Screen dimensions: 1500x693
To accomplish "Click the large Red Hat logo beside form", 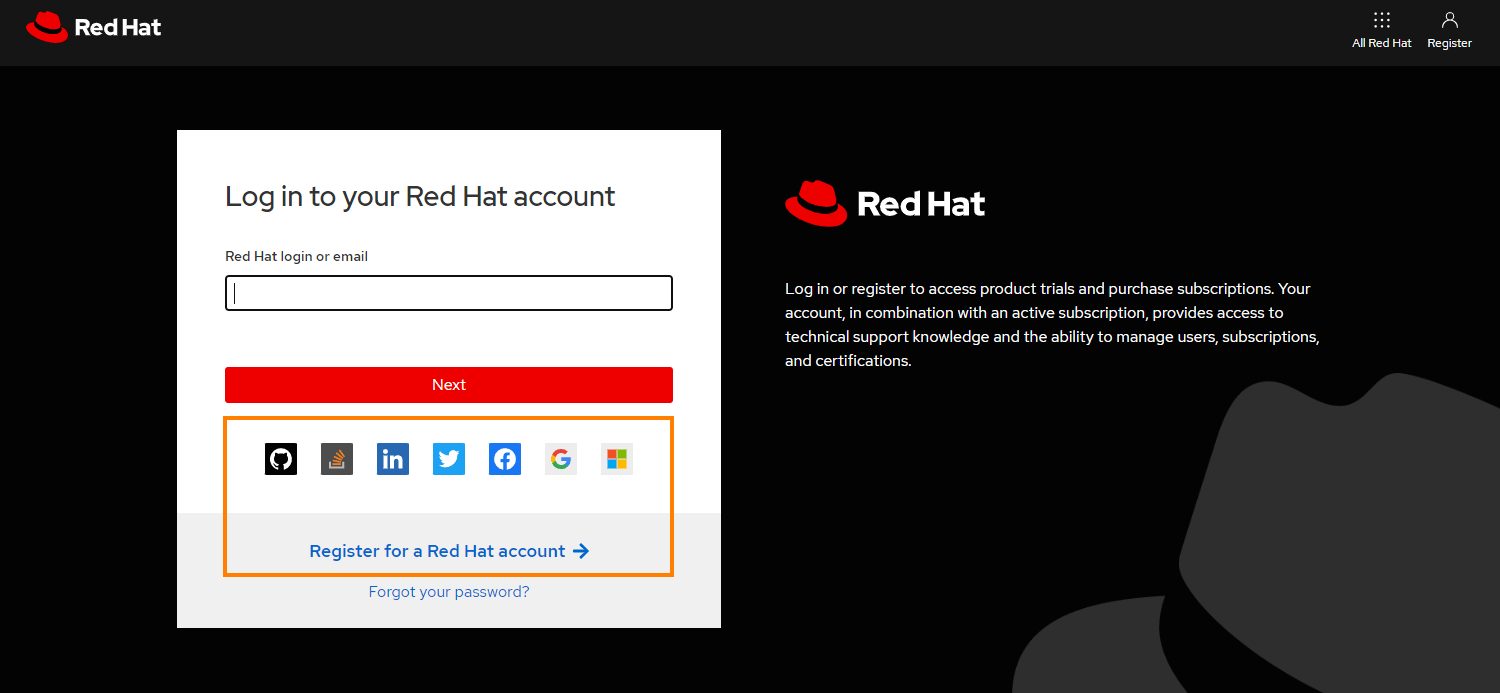I will (885, 203).
